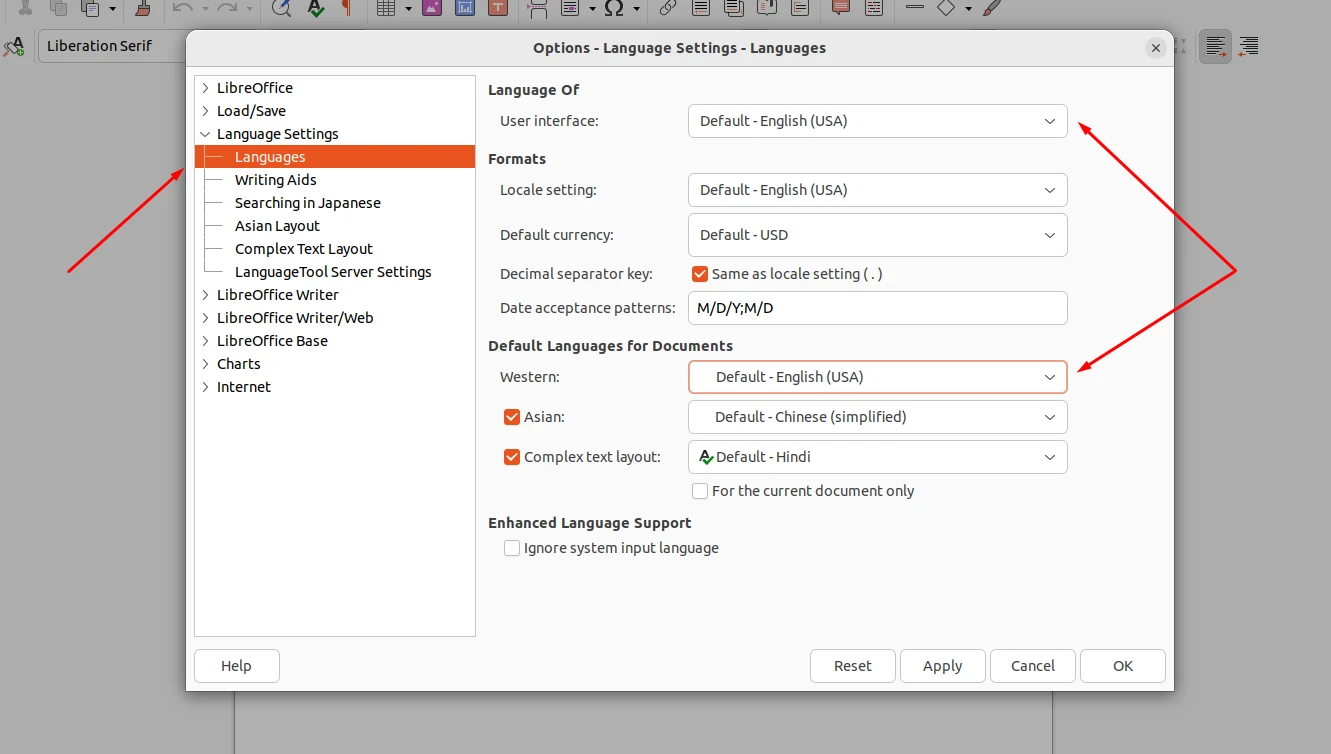
Task: Collapse the Language Settings tree node
Action: (206, 134)
